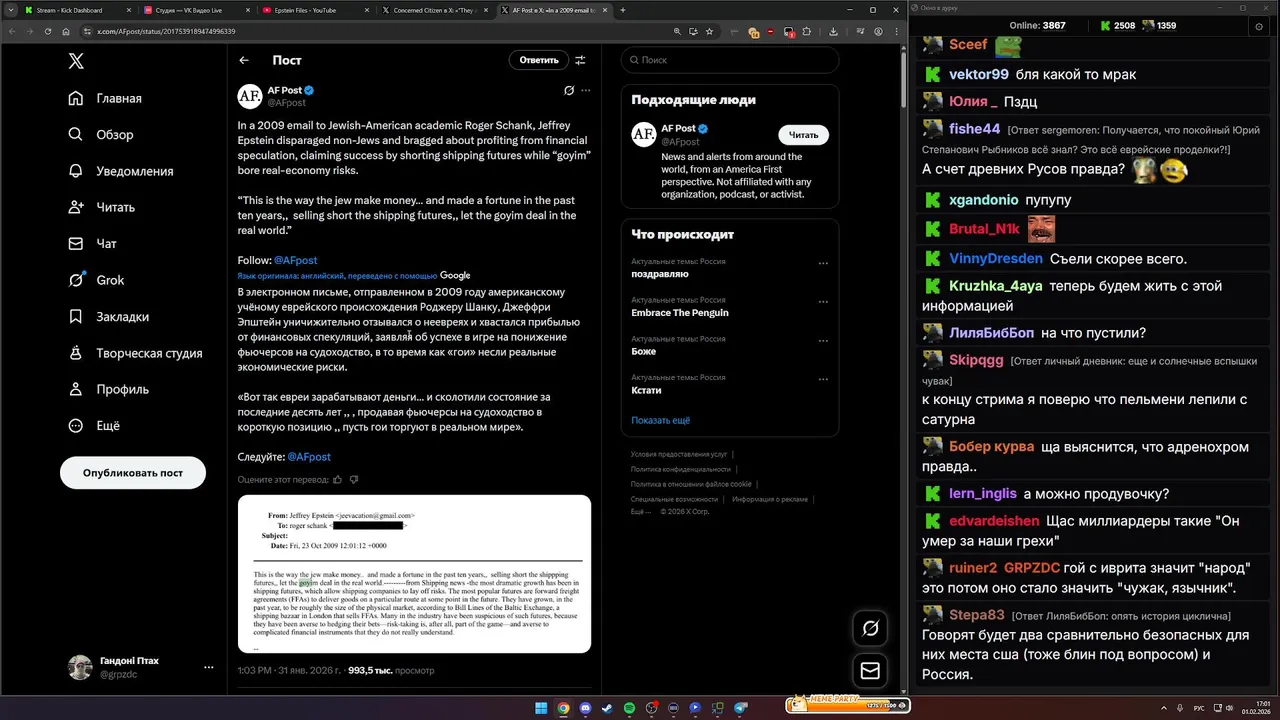Viewport: 1280px width, 720px height.
Task: Bookmark this page with the star
Action: click(709, 31)
